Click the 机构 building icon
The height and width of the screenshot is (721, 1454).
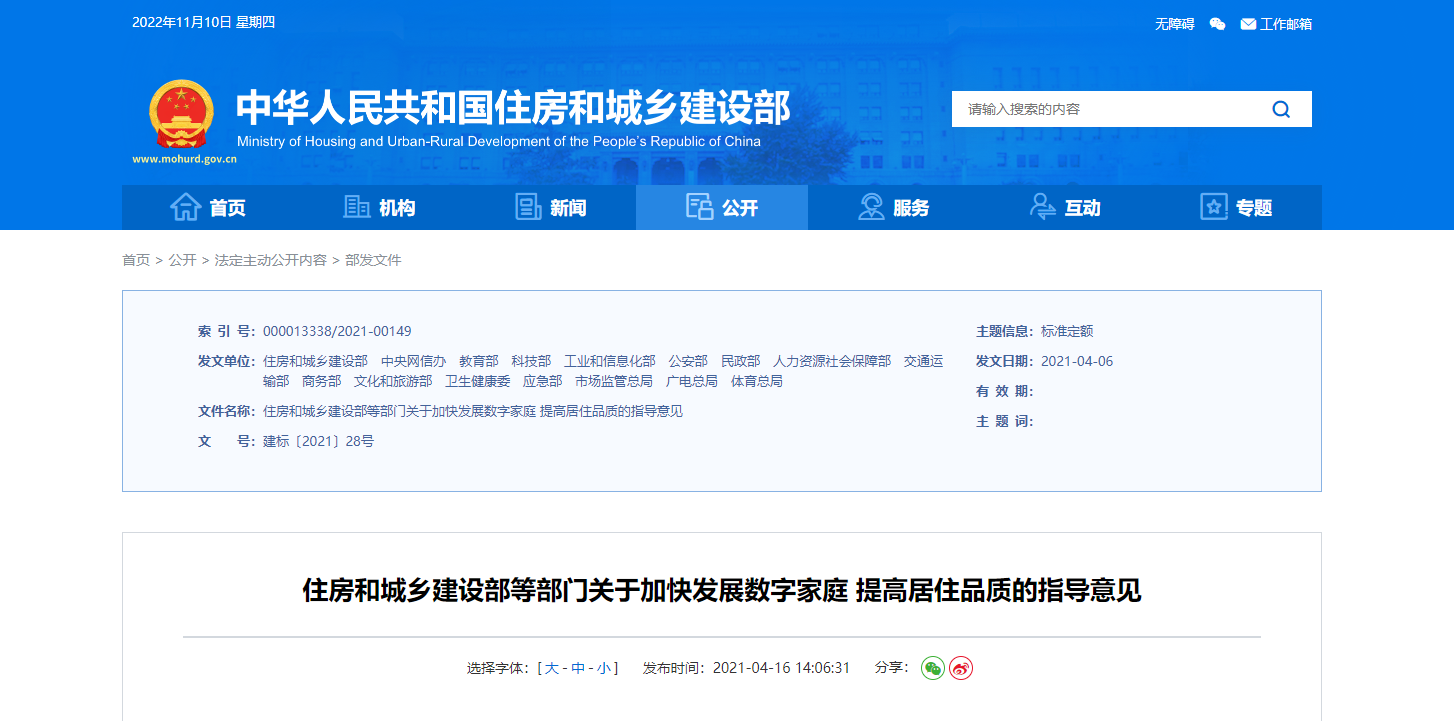click(357, 207)
